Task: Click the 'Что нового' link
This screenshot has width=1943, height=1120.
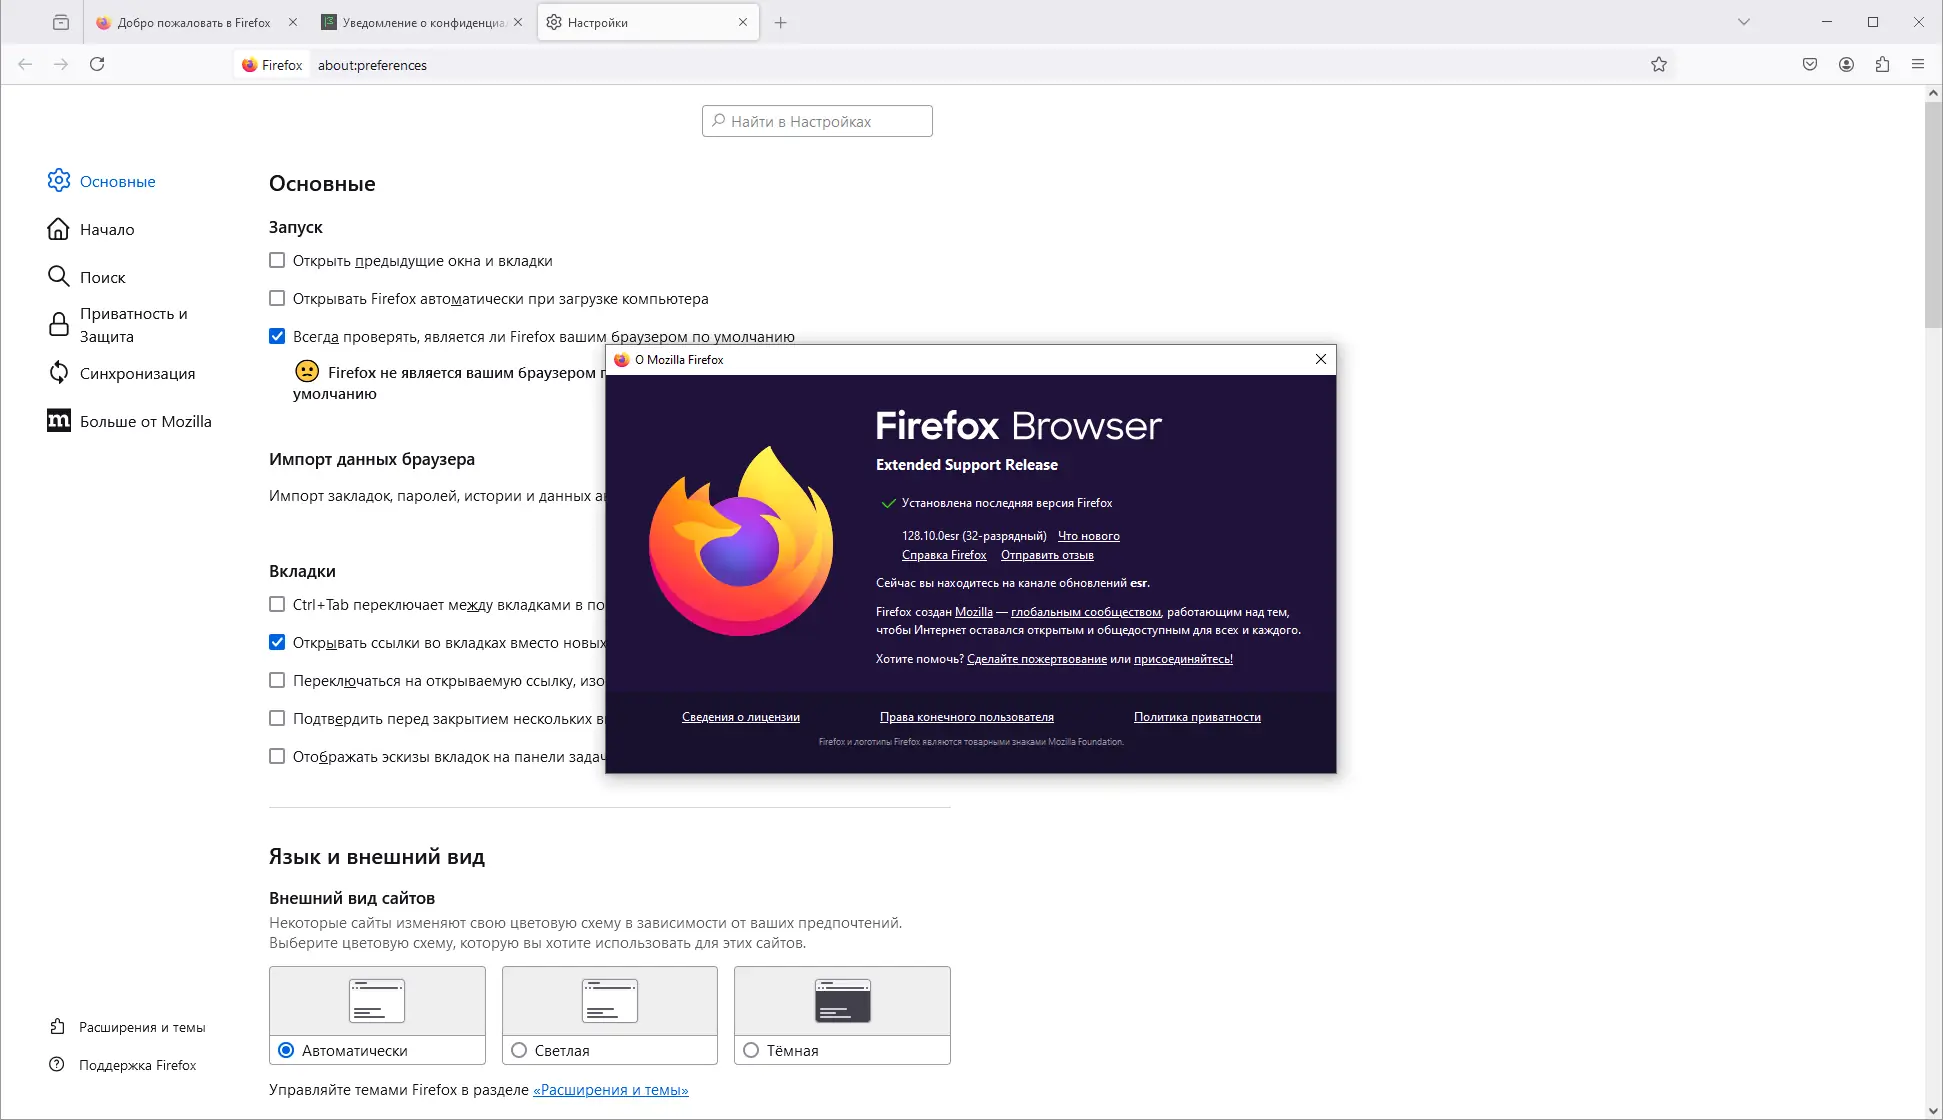Action: (x=1088, y=536)
